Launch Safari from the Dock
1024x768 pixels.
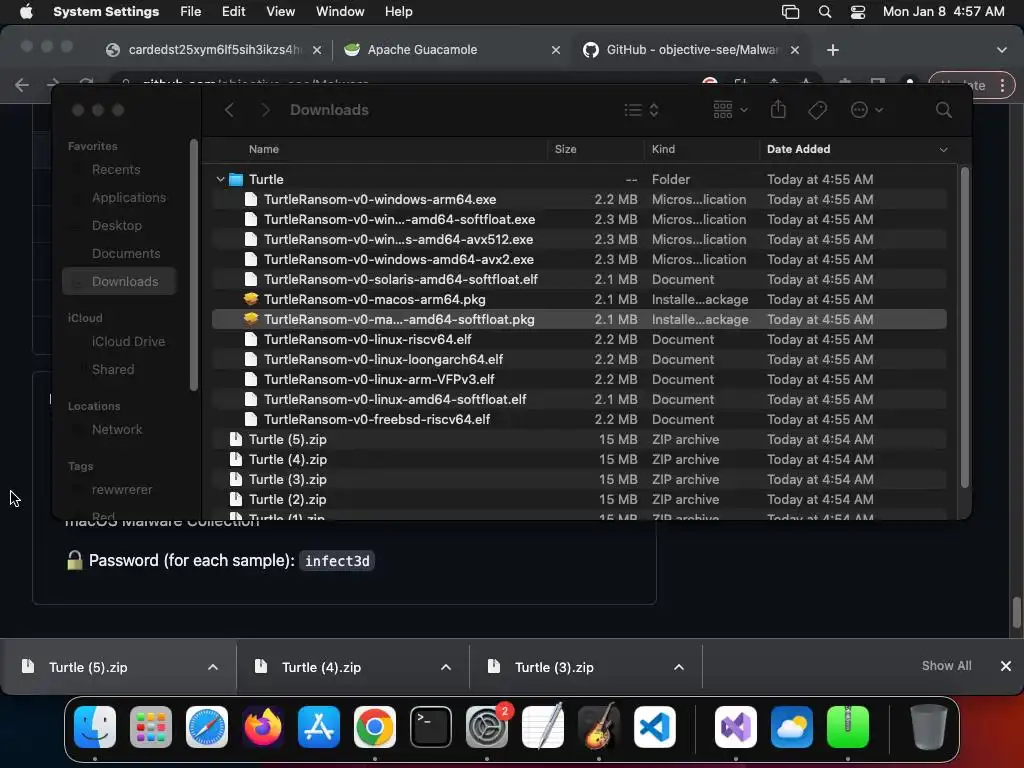click(207, 727)
